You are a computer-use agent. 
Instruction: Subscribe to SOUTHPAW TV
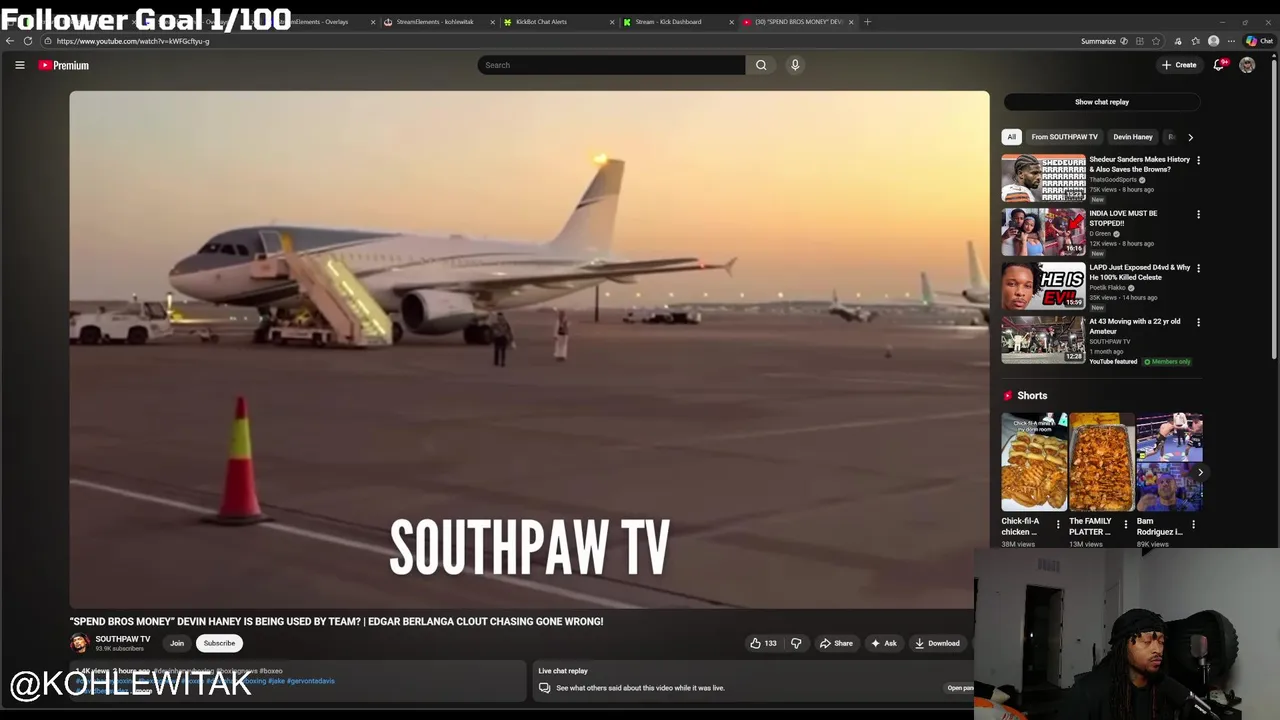pos(219,643)
